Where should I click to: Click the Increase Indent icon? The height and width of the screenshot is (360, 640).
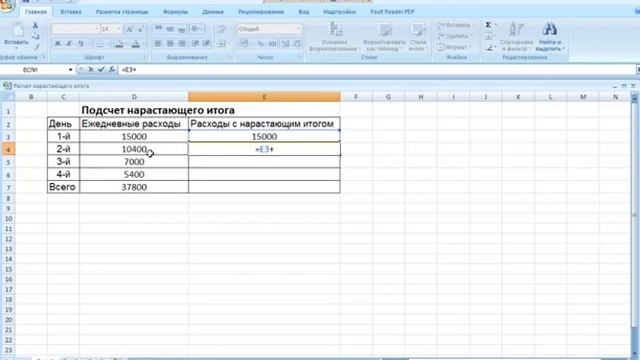[207, 43]
